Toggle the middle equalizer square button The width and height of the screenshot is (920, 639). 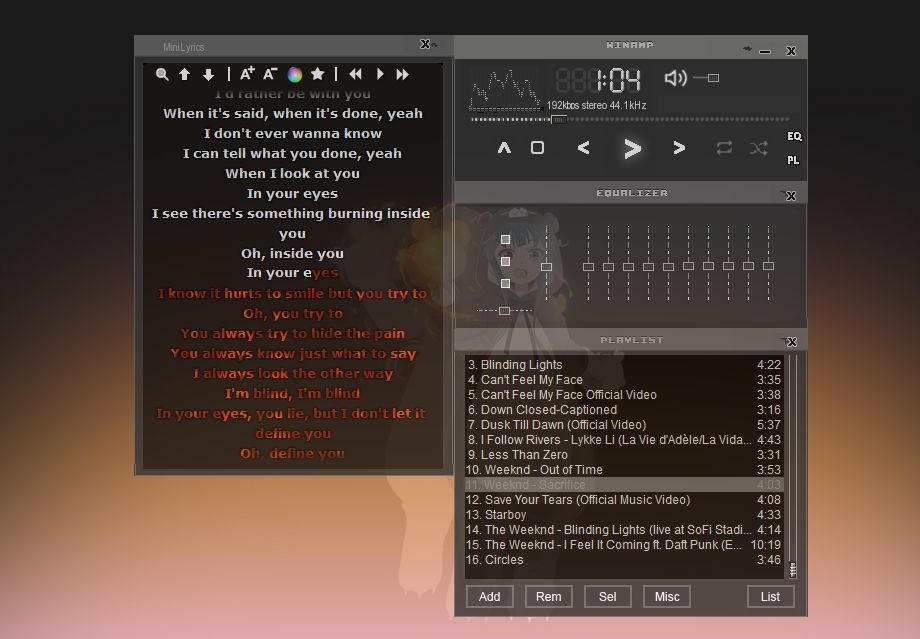tap(505, 262)
